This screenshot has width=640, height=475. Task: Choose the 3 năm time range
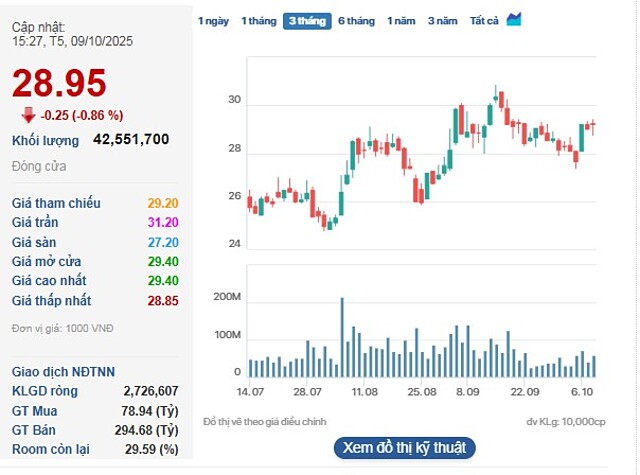tap(443, 20)
